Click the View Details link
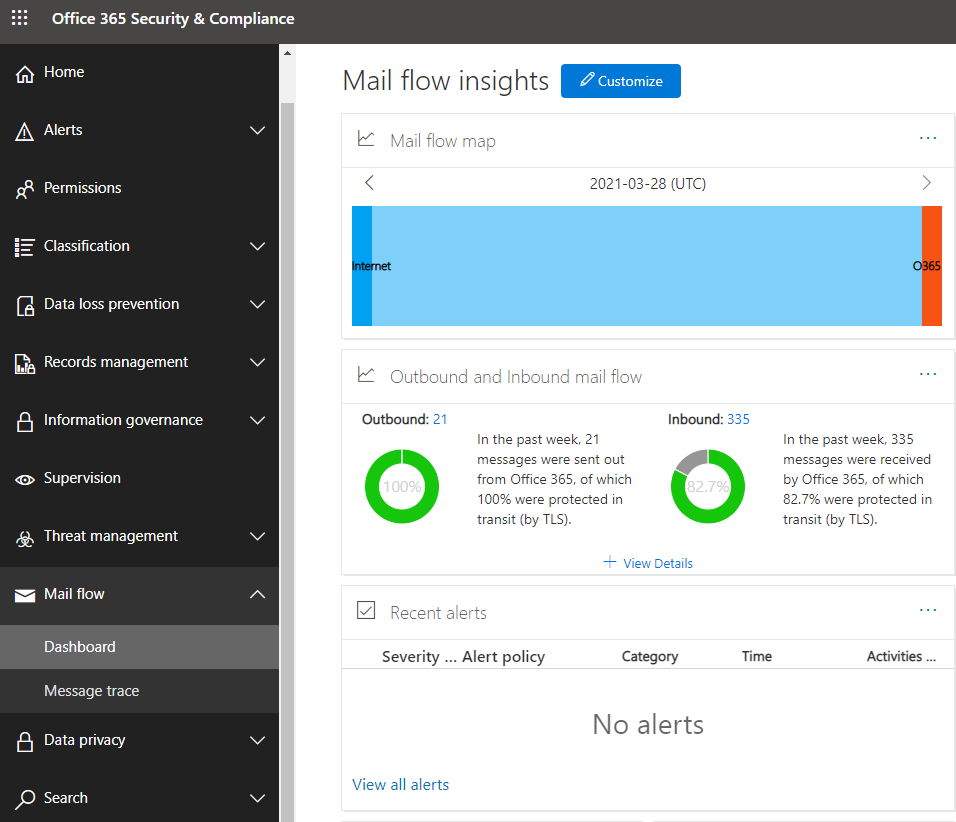 click(x=658, y=563)
